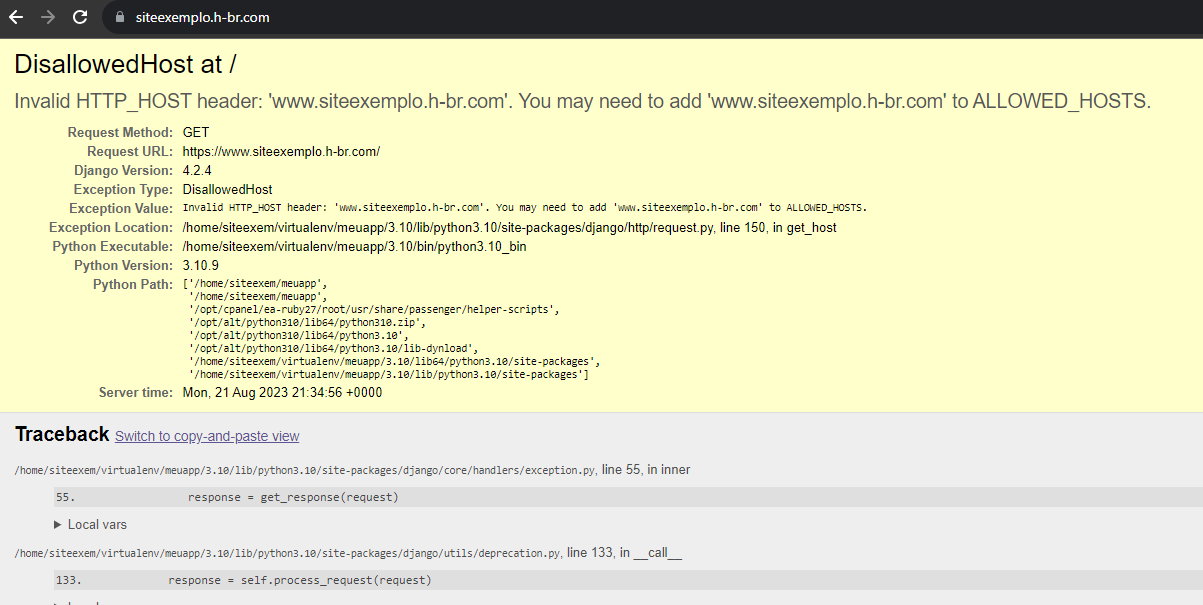
Task: Click the Python Executable path value
Action: point(354,246)
